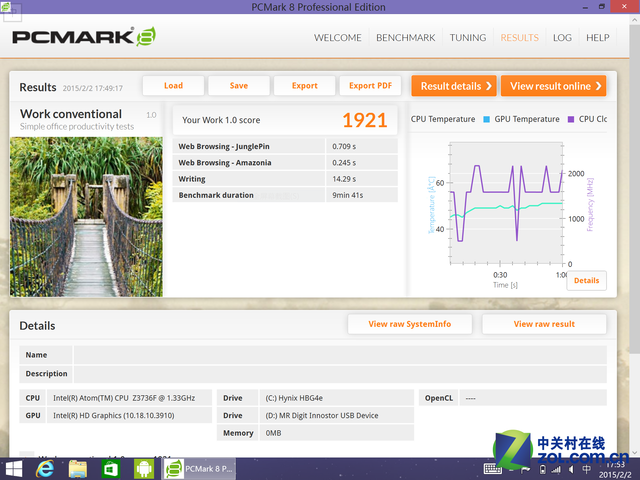Viewport: 640px width, 480px height.
Task: Click the Chinese input method indicator
Action: tap(587, 469)
